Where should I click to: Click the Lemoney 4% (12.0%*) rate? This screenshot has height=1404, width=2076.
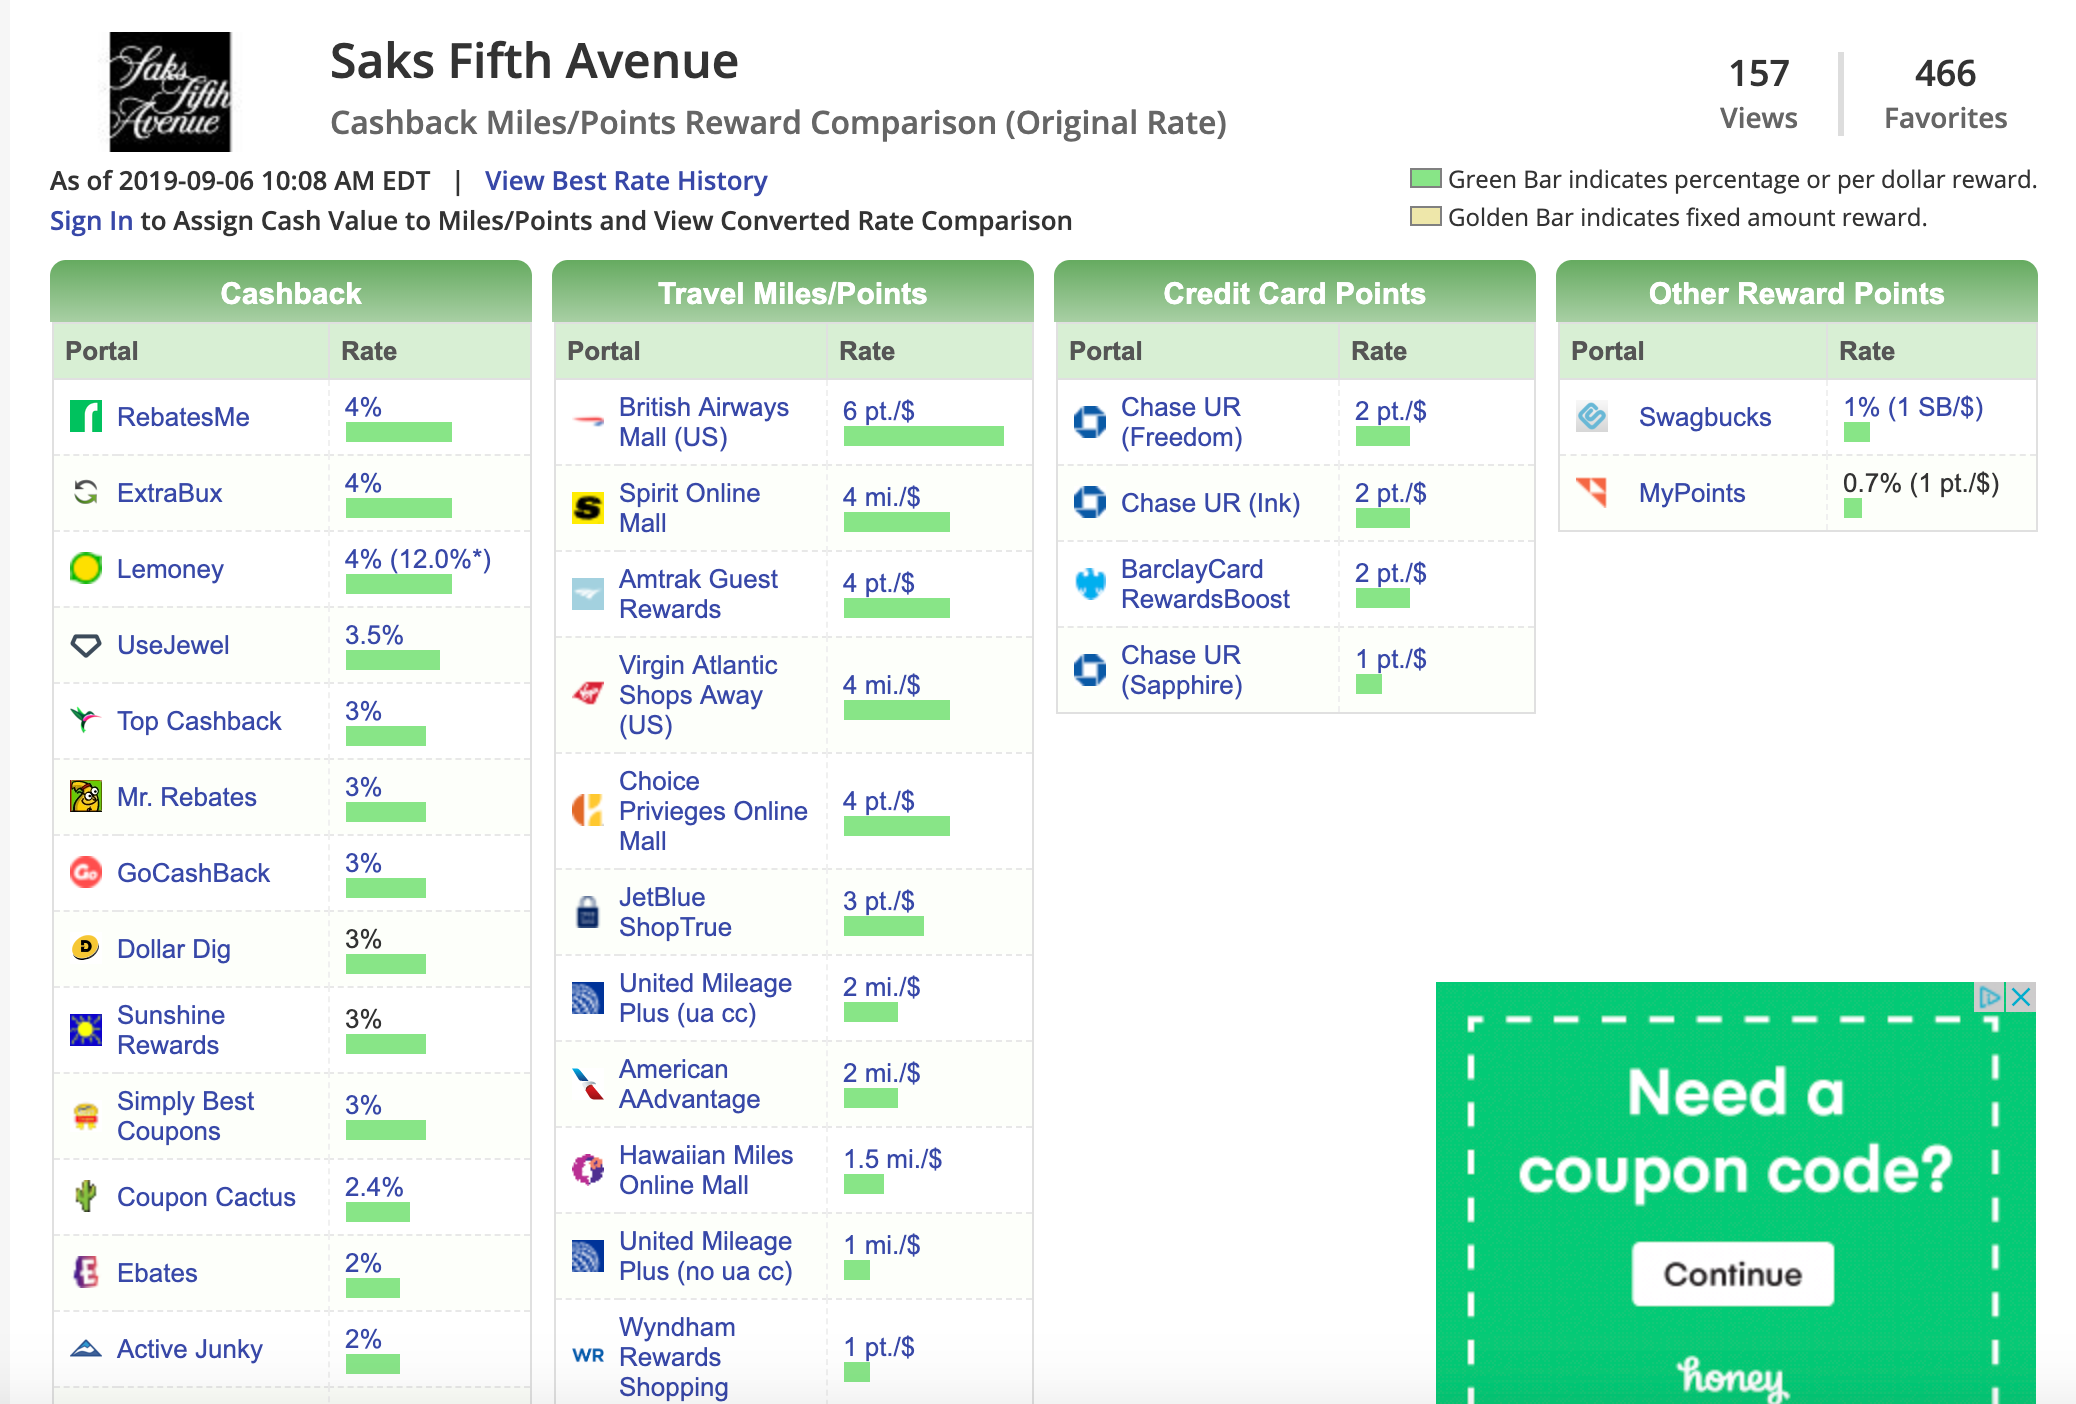pyautogui.click(x=418, y=559)
